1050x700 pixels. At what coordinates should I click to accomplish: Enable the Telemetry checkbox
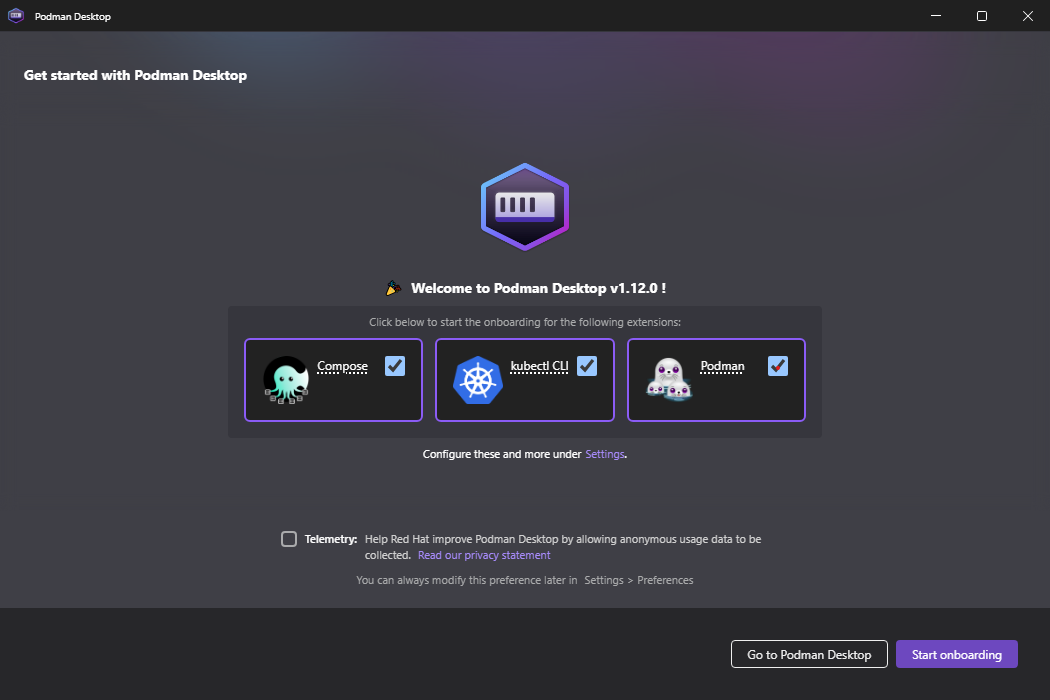[x=289, y=539]
